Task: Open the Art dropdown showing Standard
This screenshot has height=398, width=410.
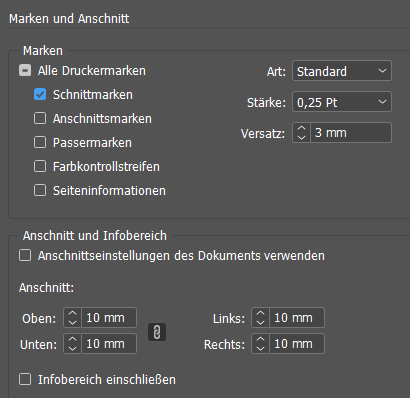Action: 342,71
